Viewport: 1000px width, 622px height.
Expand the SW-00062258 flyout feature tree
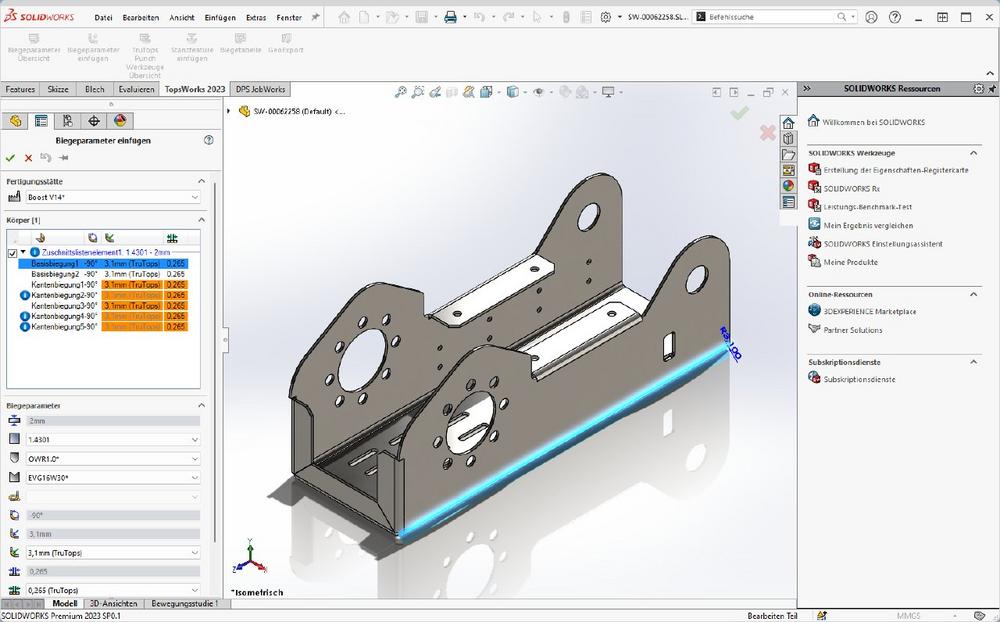(229, 111)
